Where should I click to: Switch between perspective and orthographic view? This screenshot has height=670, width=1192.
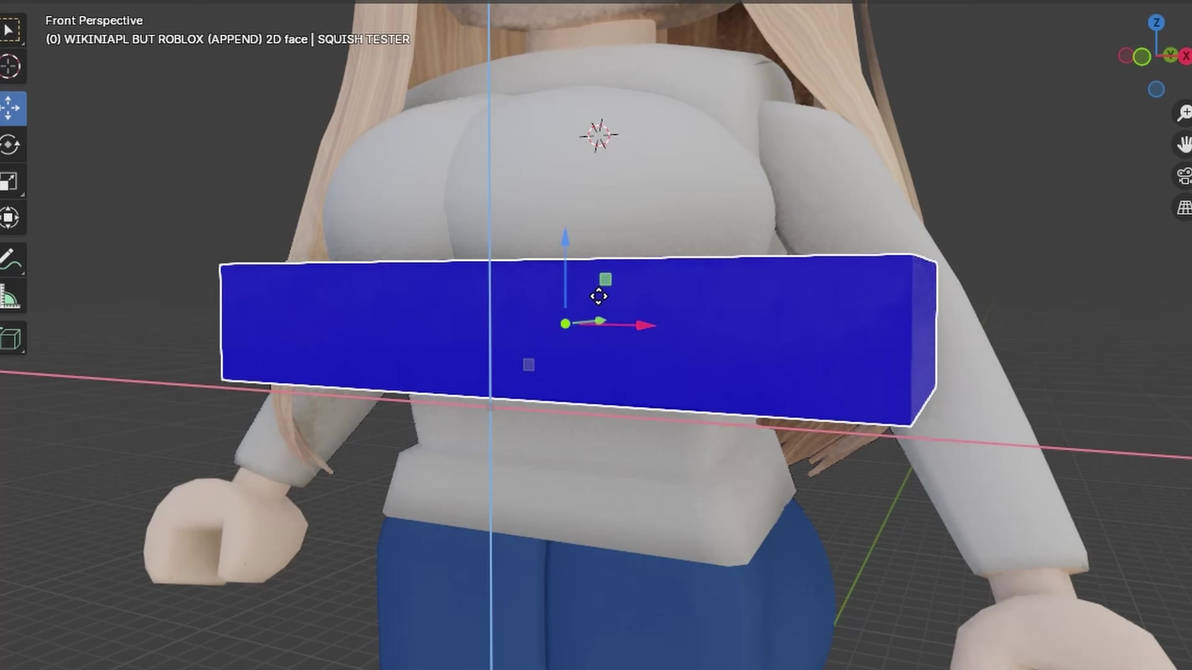(1183, 206)
